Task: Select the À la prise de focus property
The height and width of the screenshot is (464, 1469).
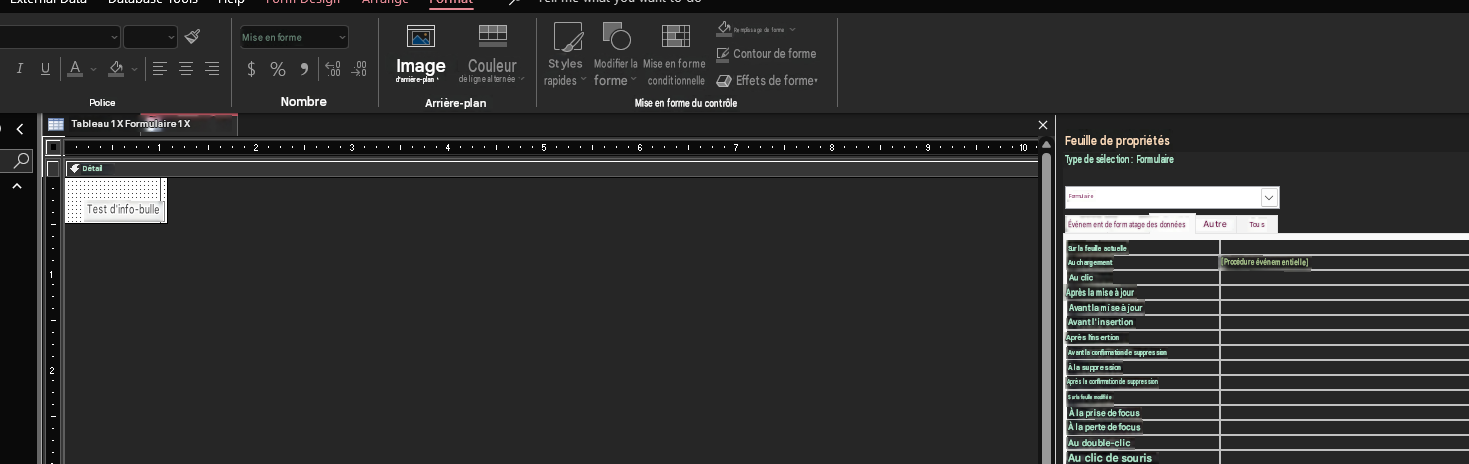Action: [1104, 413]
